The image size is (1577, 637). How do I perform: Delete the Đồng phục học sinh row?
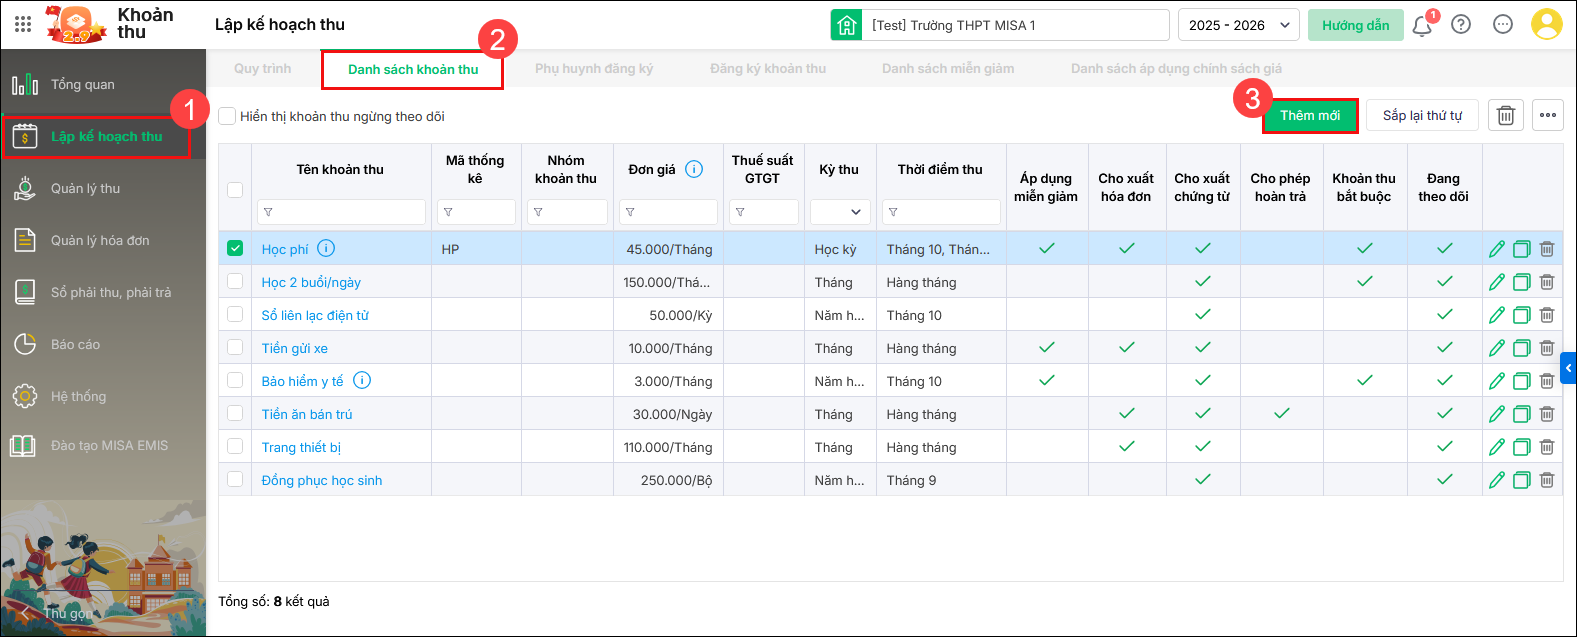pos(1546,480)
